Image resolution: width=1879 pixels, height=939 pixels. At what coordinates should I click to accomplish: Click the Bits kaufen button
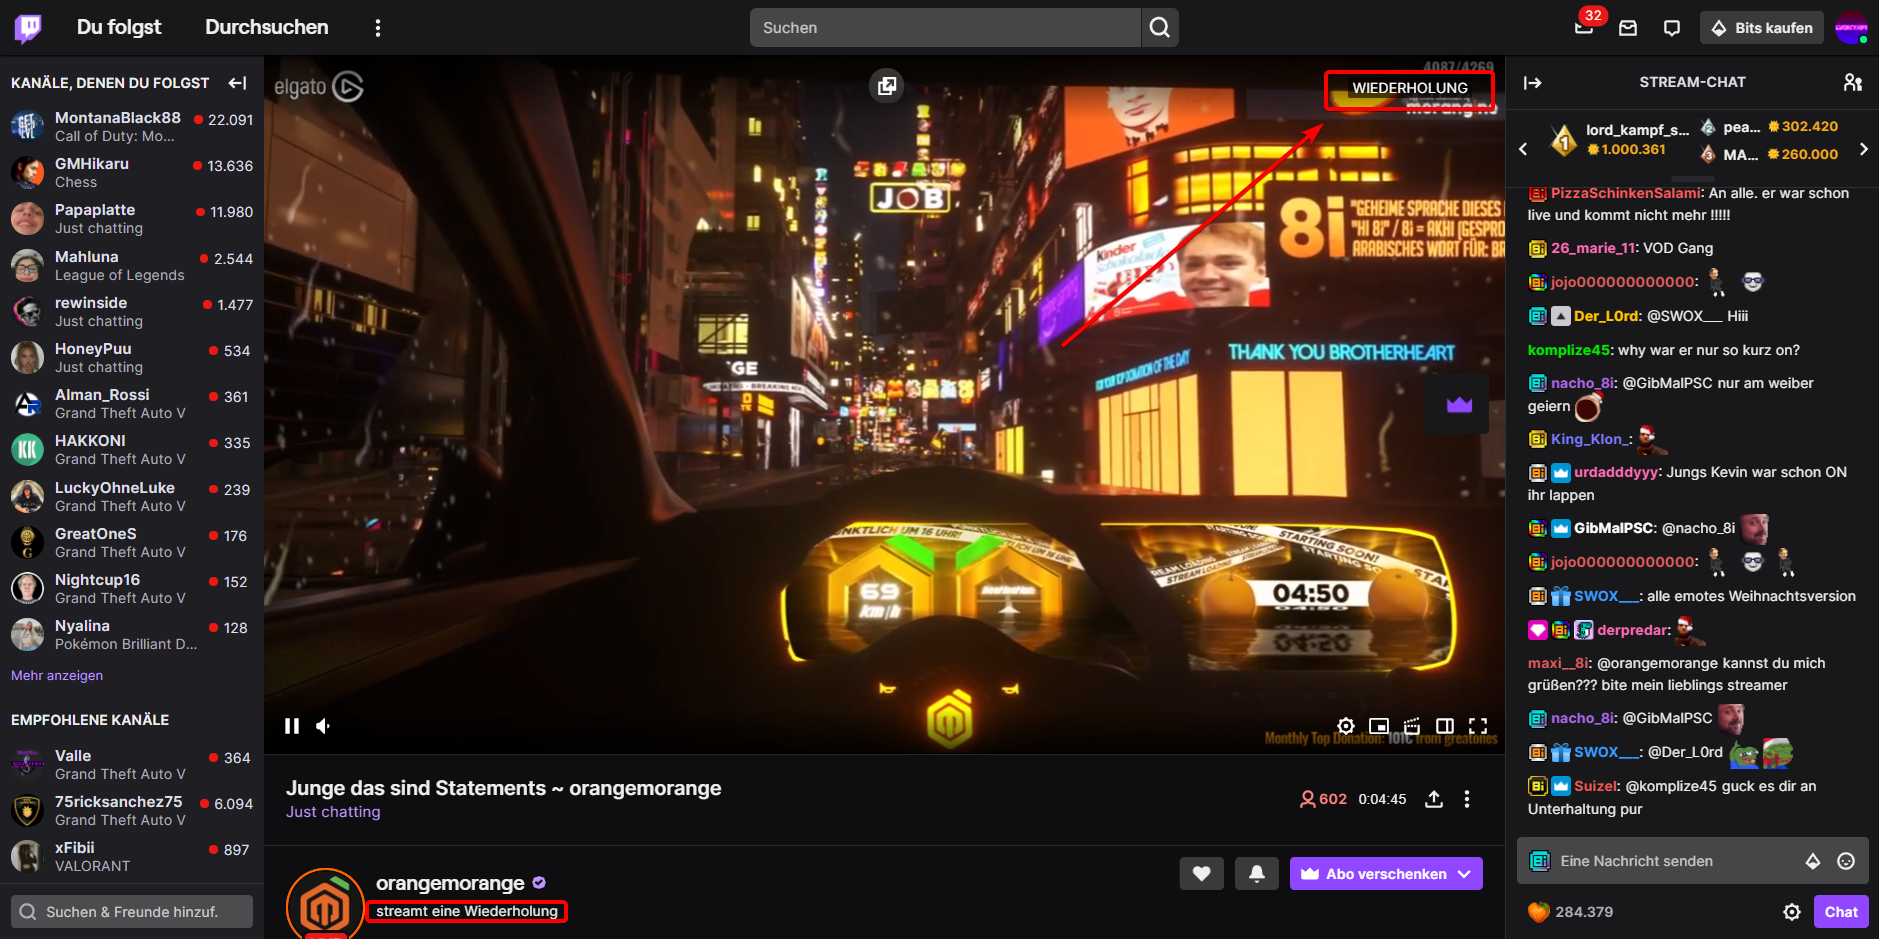coord(1761,28)
